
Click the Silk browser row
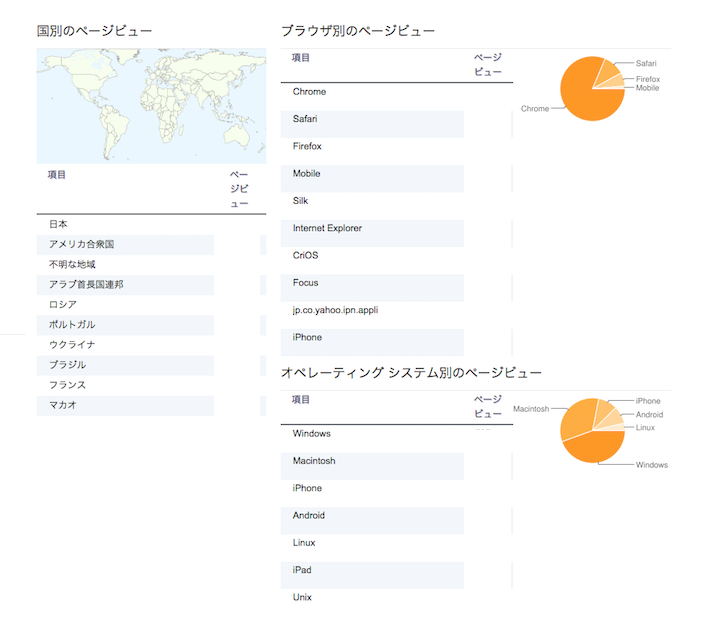397,206
